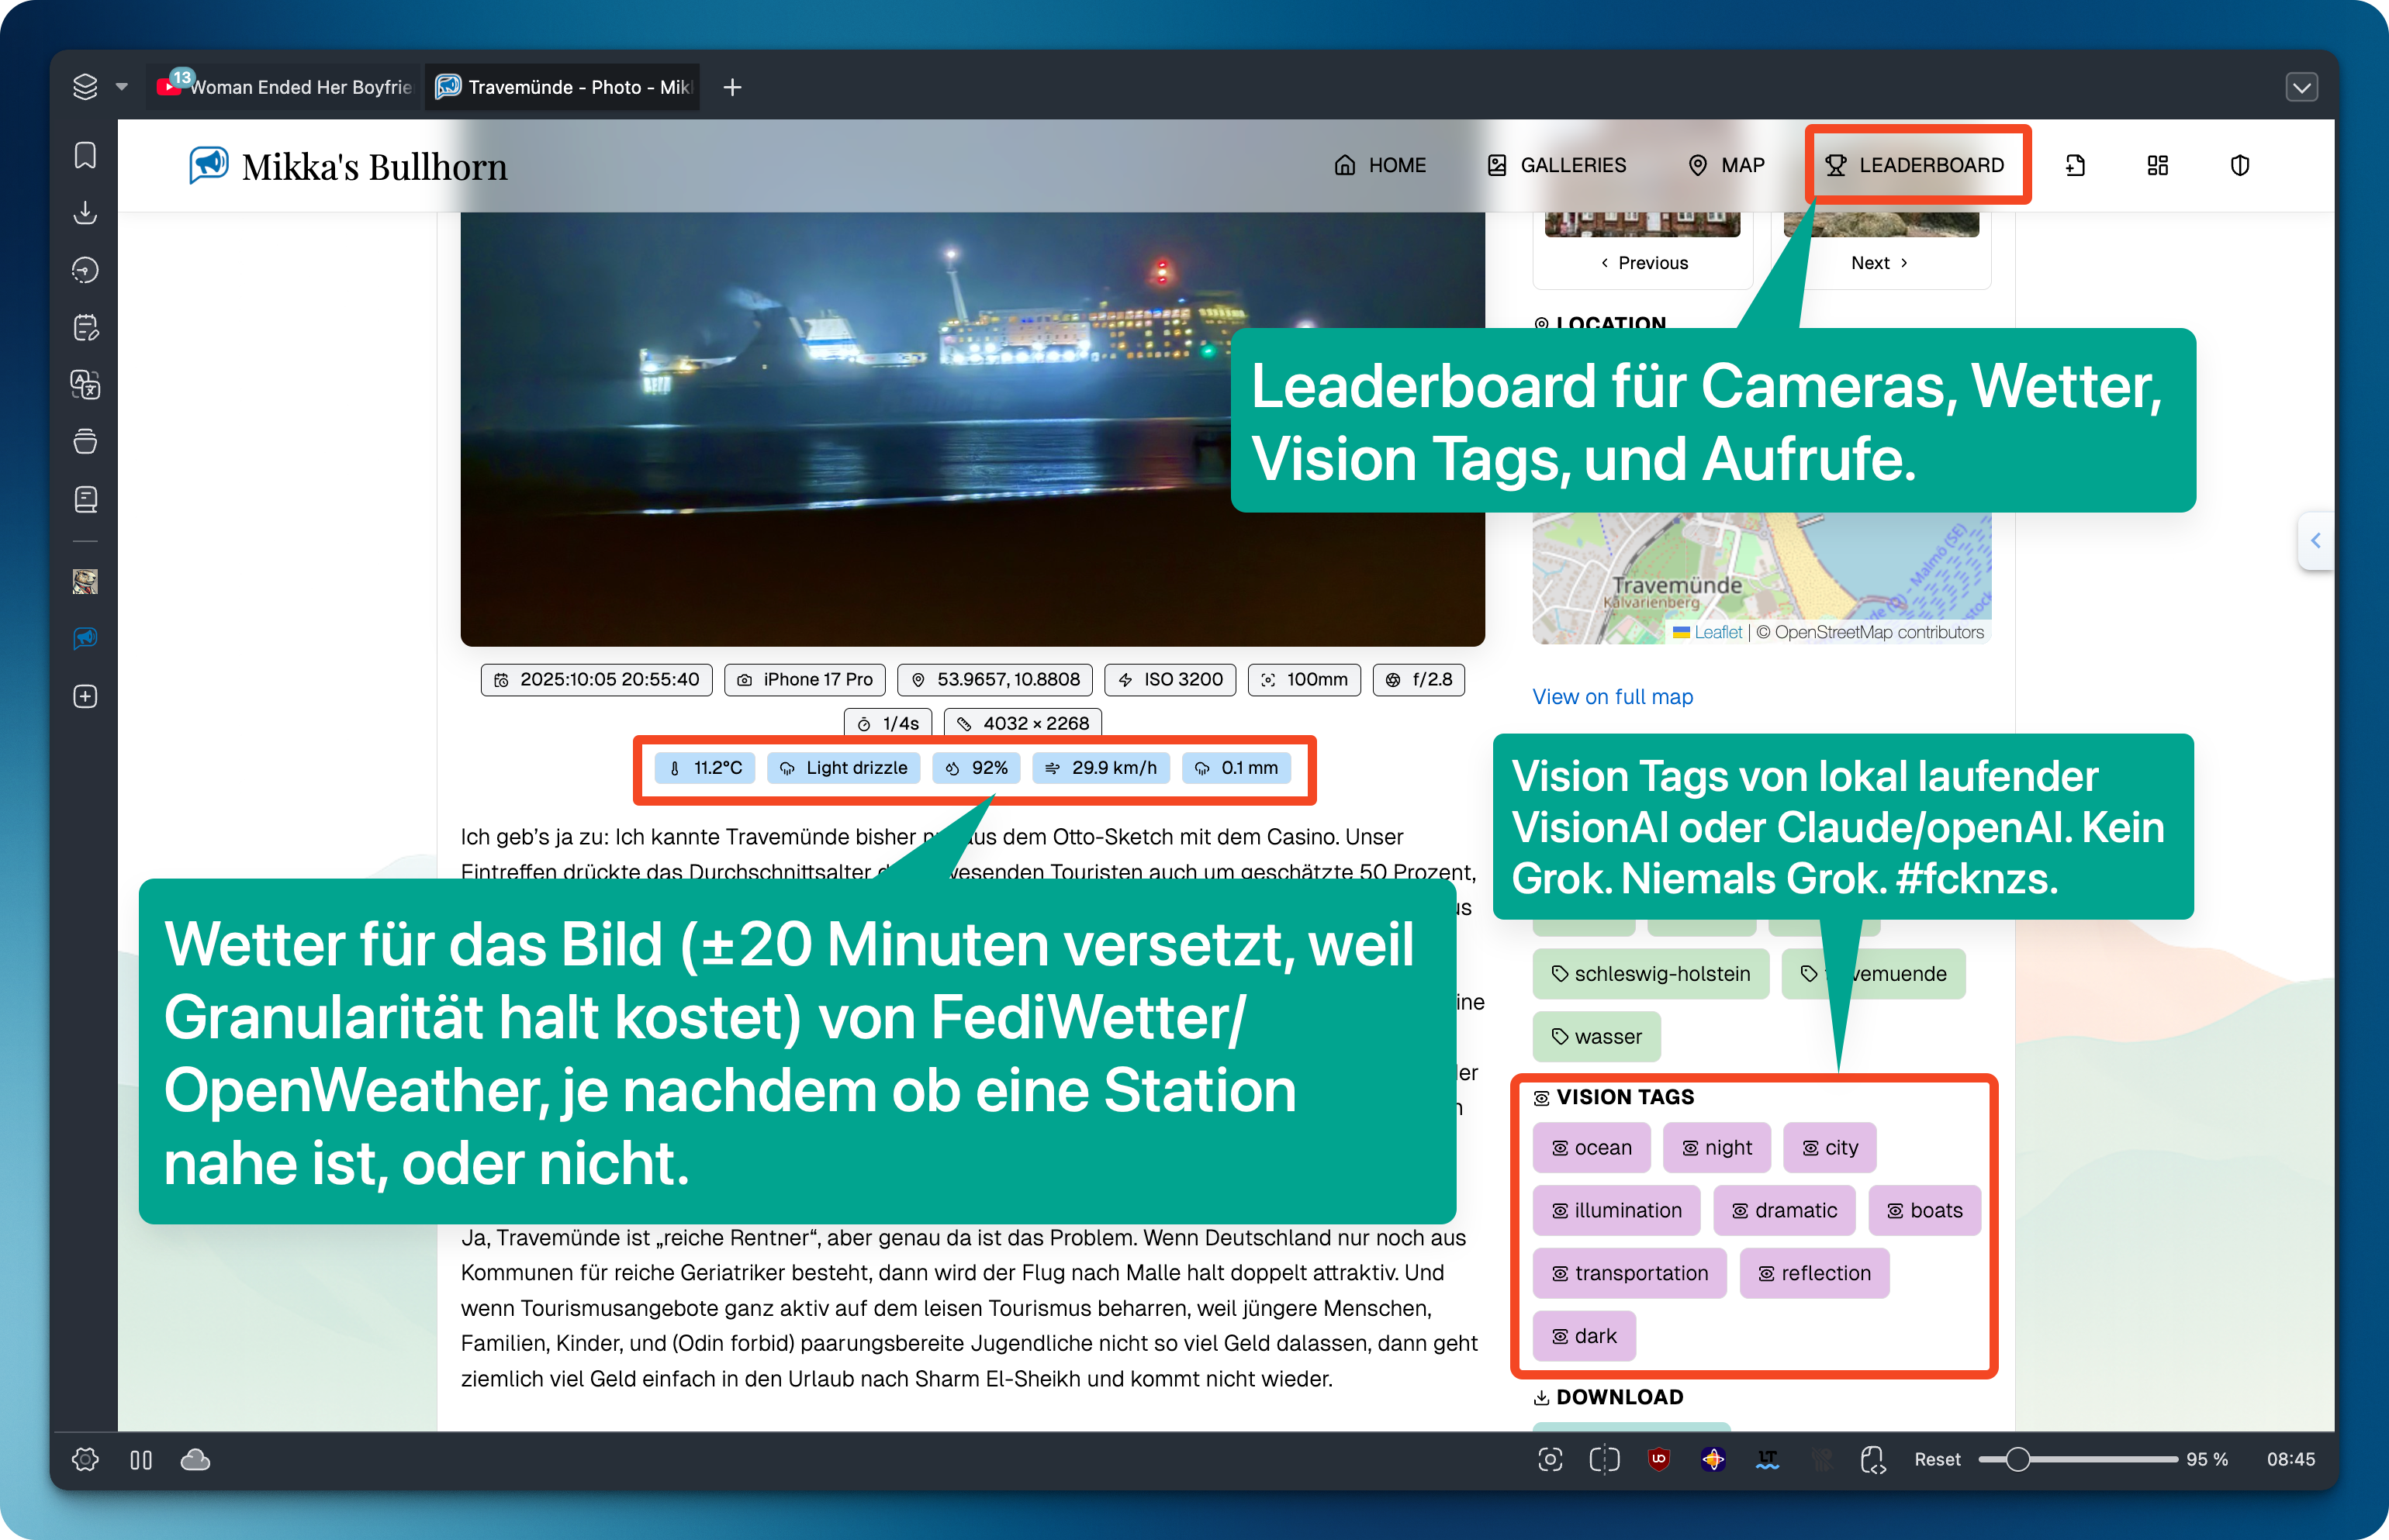The height and width of the screenshot is (1540, 2389).
Task: Click the Capture page screenshot icon
Action: 1550,1459
